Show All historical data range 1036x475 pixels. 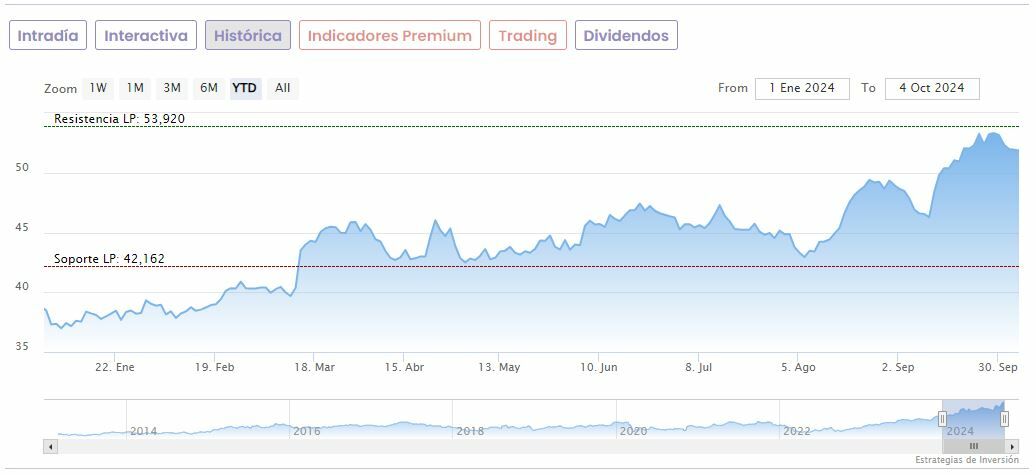coord(283,88)
